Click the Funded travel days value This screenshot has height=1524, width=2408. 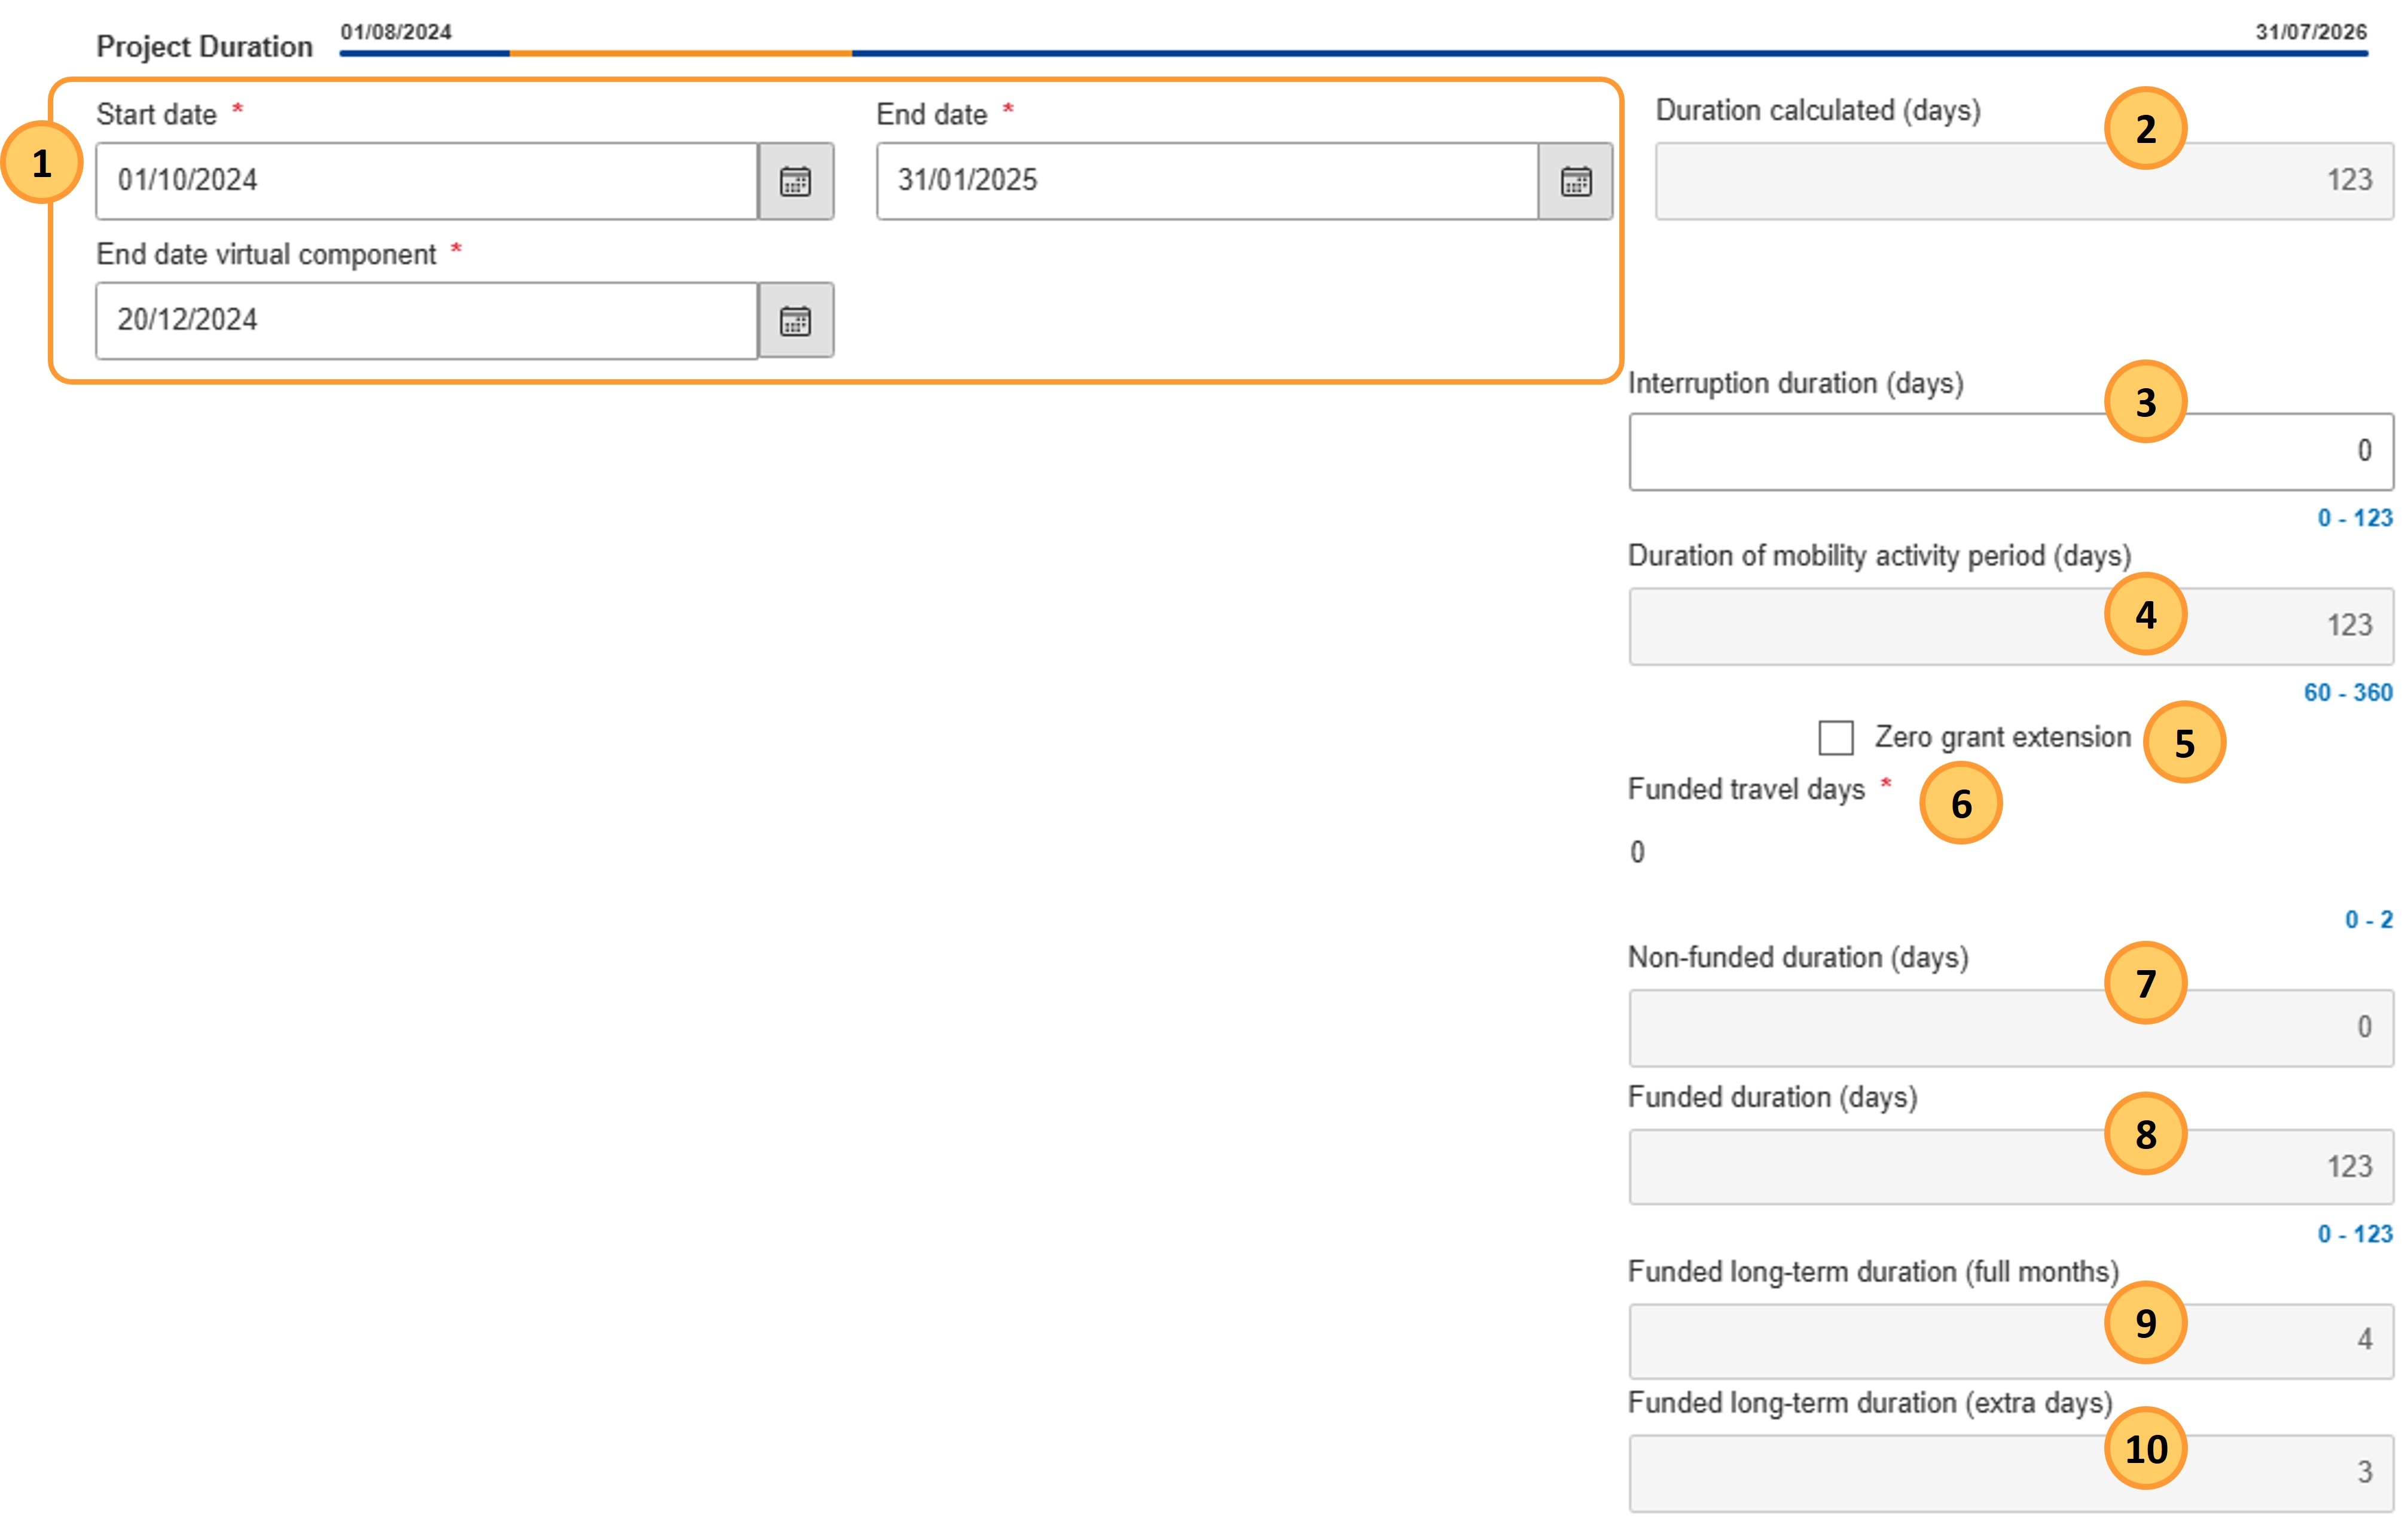[1637, 852]
